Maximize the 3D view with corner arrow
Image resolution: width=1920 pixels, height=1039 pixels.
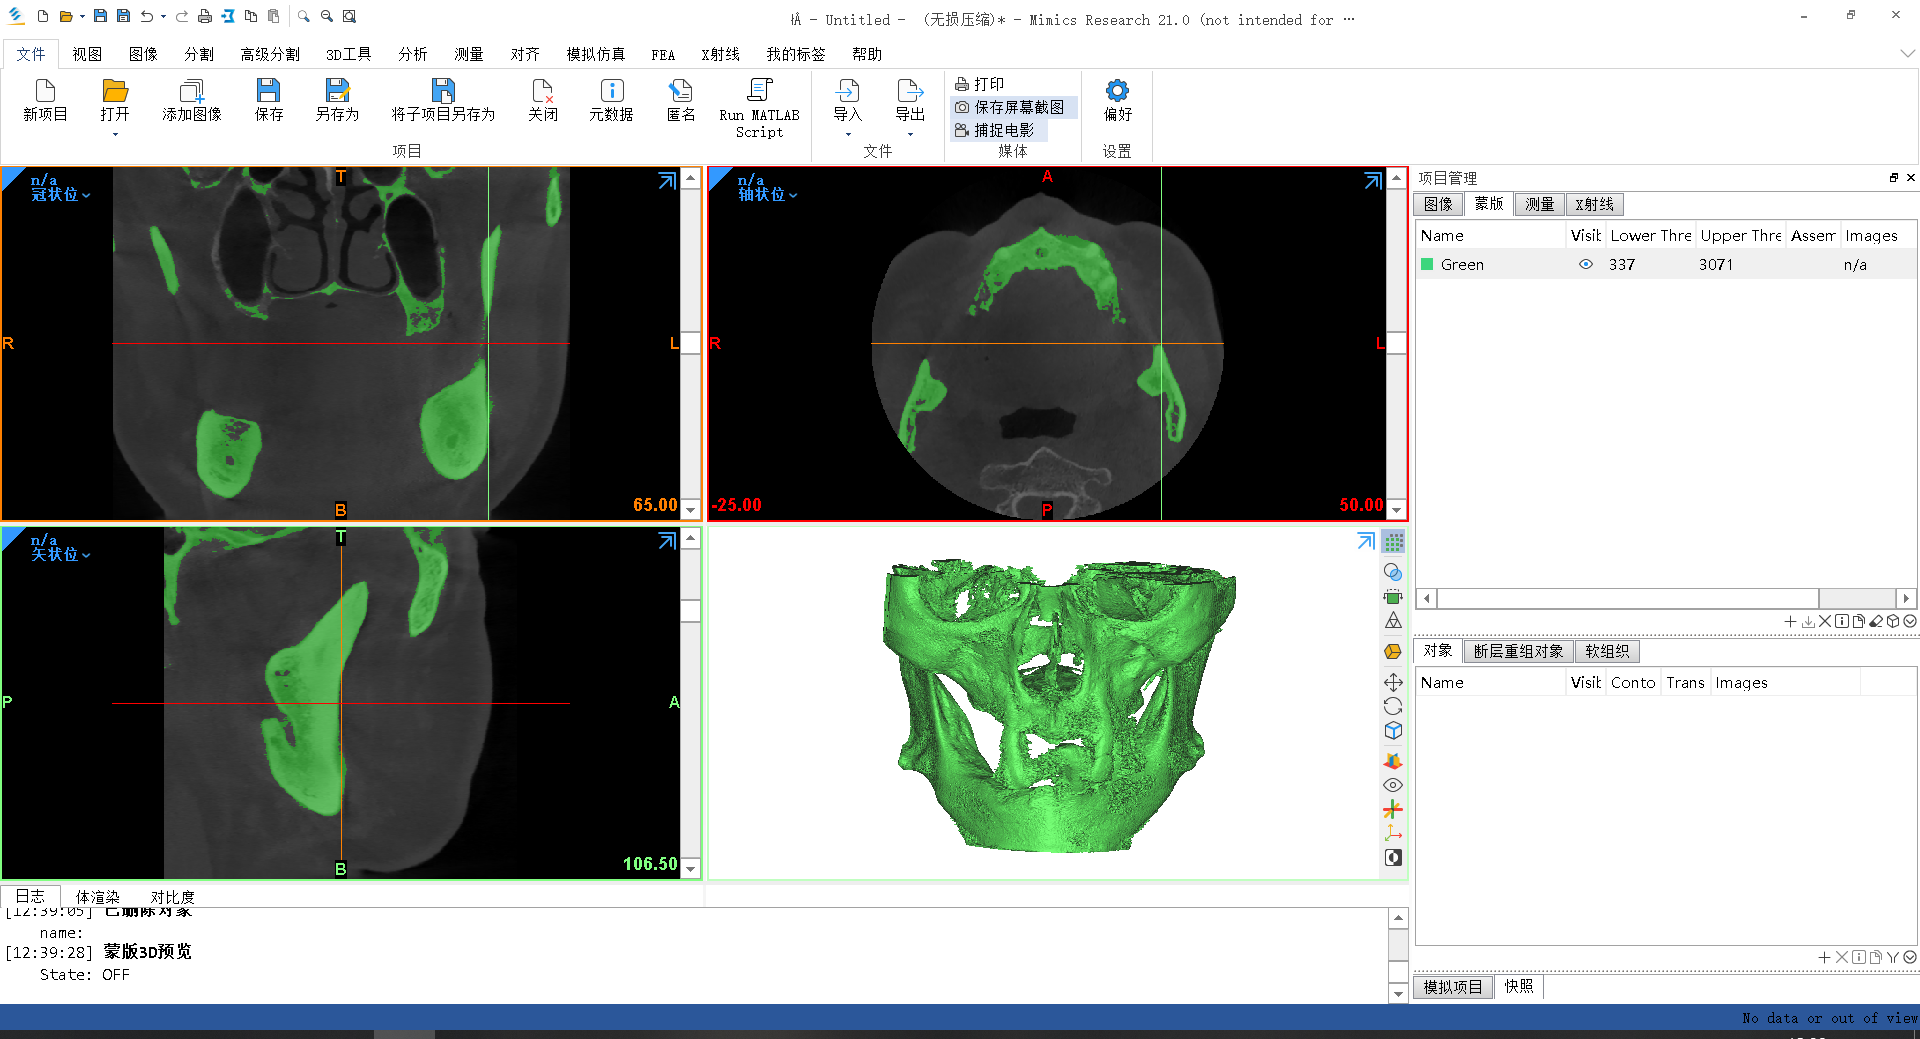1366,541
